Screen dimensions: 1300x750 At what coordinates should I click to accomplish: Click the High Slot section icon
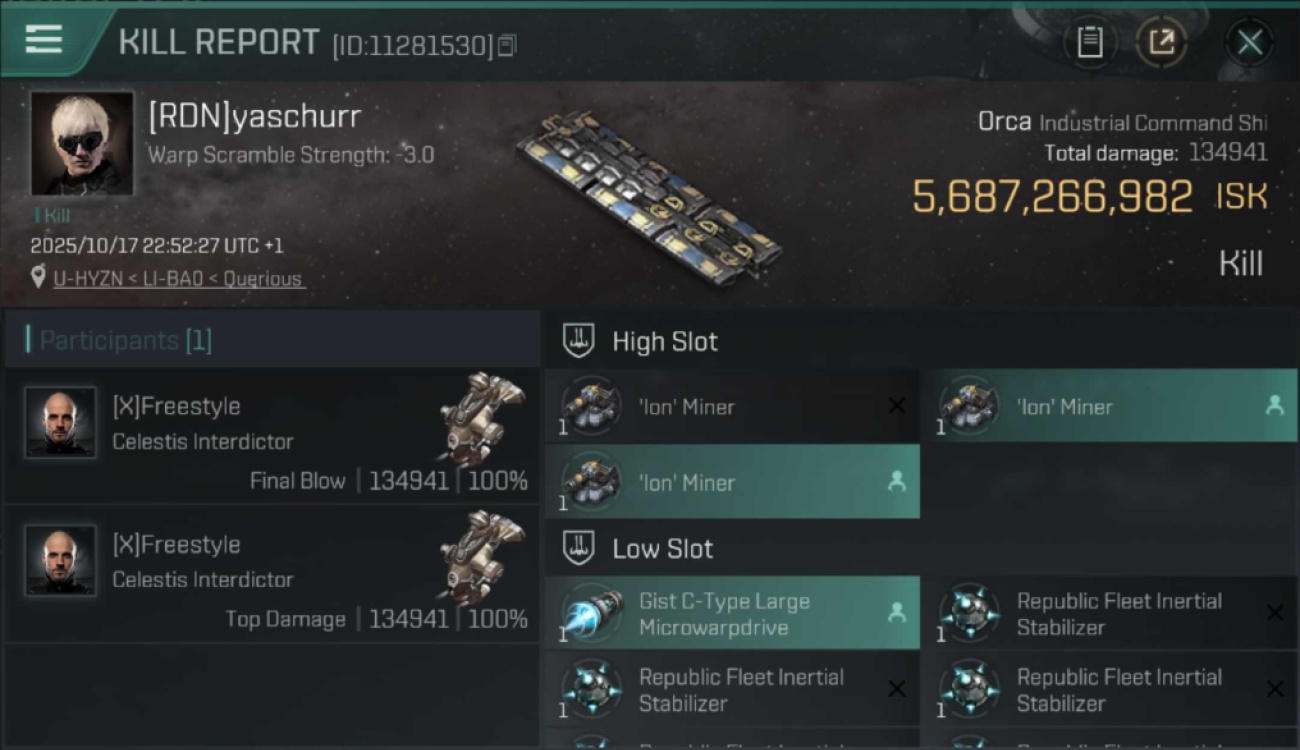[579, 341]
